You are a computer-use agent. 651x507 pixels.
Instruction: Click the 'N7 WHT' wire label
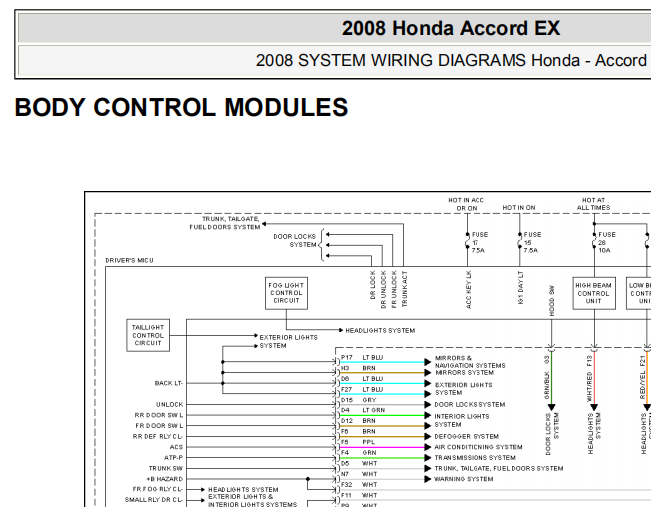click(x=359, y=474)
